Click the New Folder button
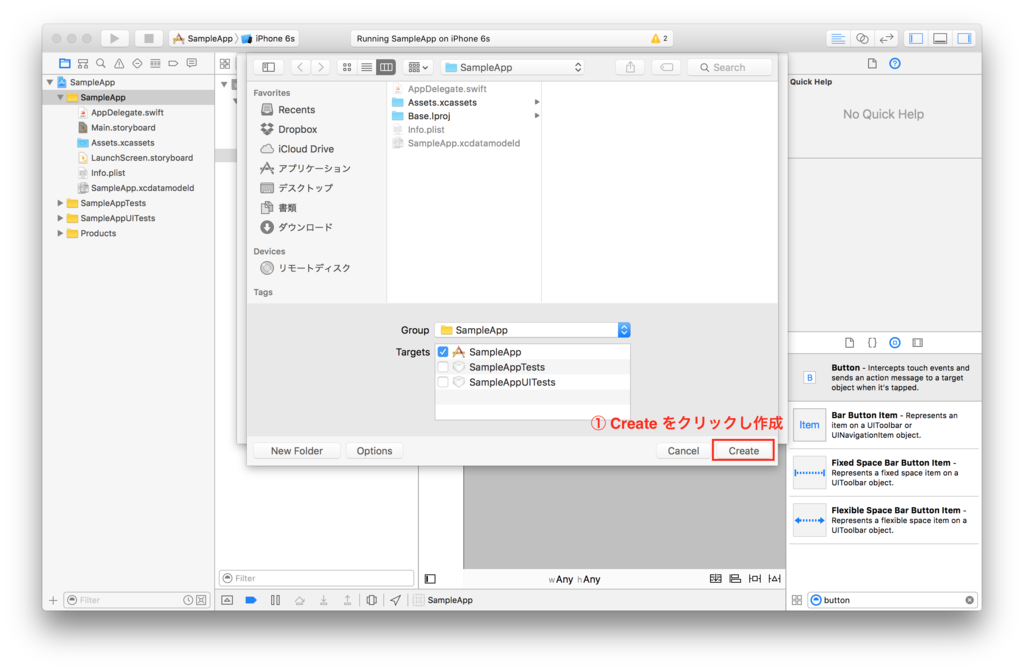Image resolution: width=1024 pixels, height=671 pixels. click(296, 451)
